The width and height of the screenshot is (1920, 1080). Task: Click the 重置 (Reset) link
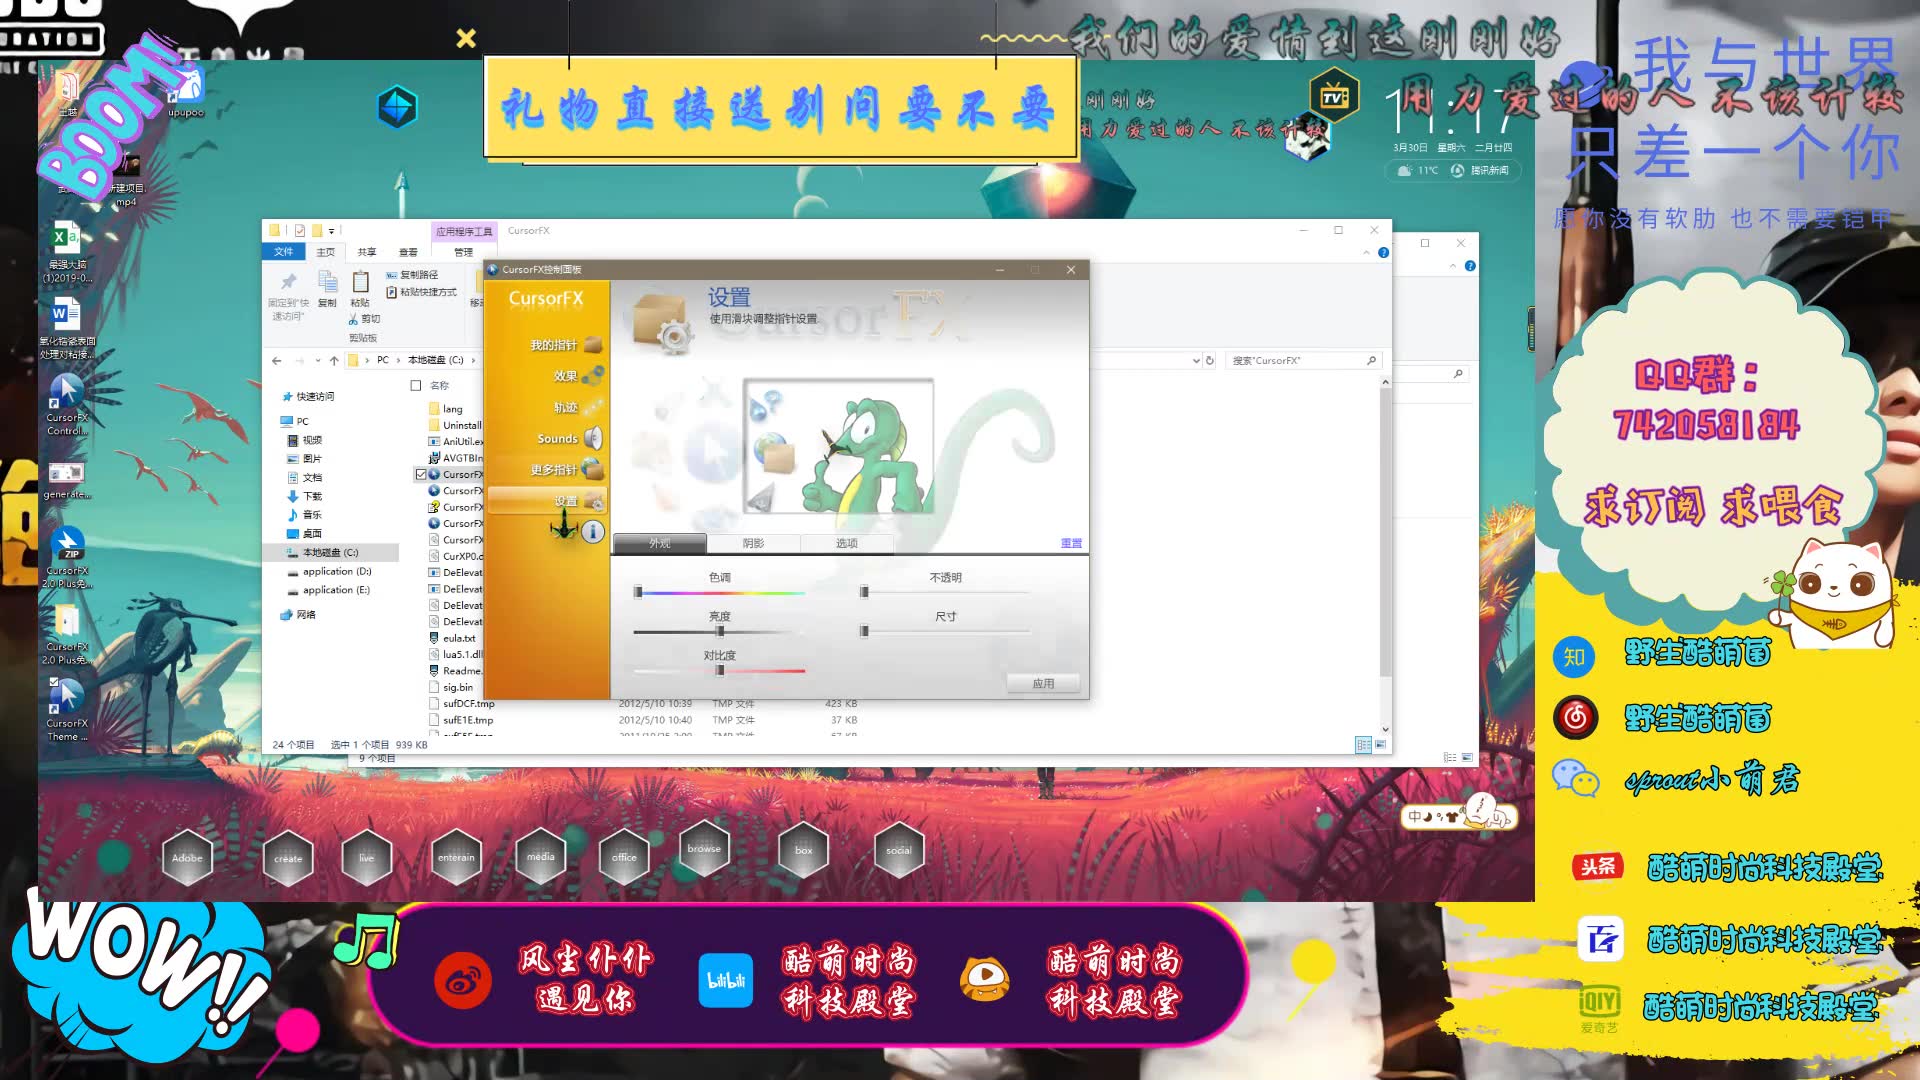point(1069,543)
